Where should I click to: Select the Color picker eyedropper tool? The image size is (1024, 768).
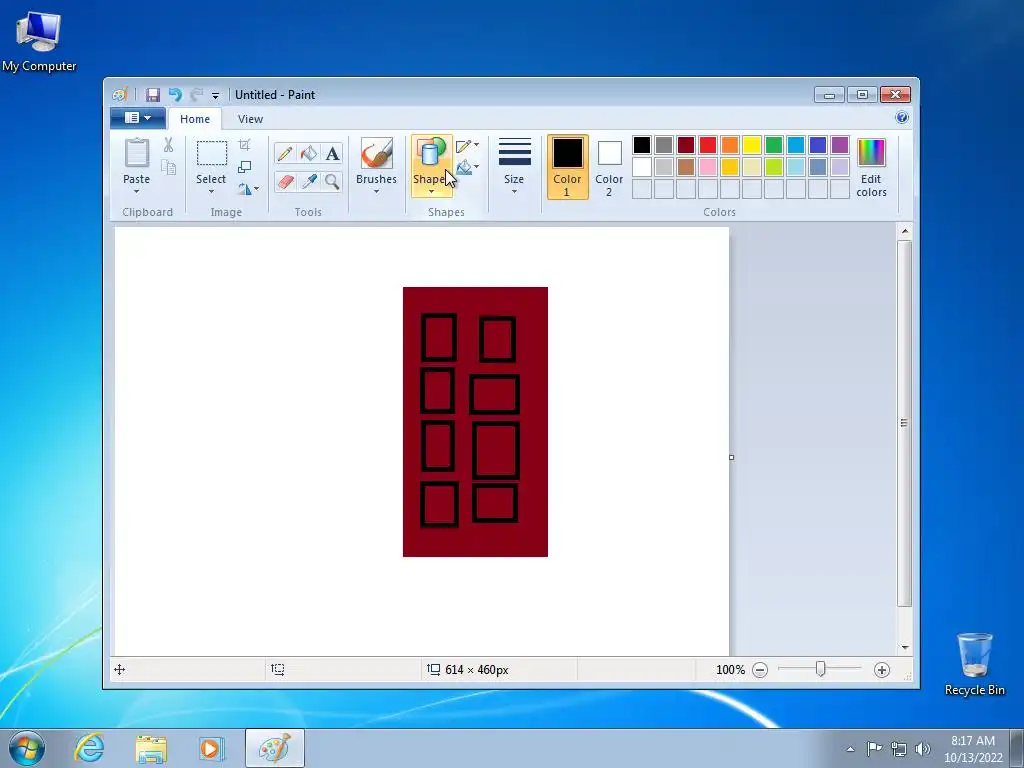(x=308, y=181)
